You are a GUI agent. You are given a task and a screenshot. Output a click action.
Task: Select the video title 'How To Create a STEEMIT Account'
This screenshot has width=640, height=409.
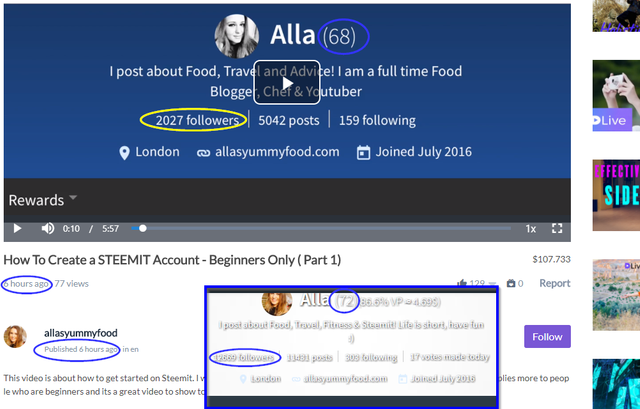click(172, 260)
